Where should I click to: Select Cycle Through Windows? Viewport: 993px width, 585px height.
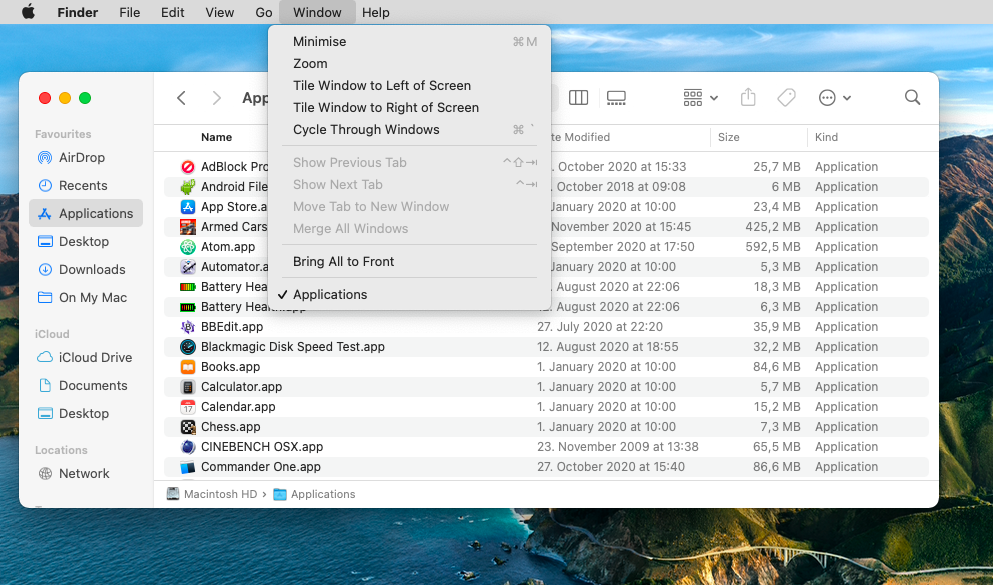pos(409,130)
